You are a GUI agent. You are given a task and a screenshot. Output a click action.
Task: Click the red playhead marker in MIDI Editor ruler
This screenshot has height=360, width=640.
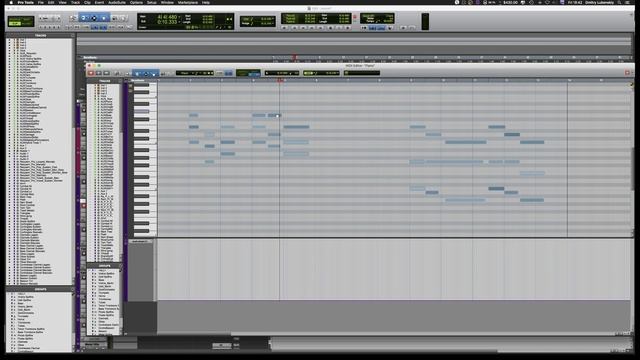pyautogui.click(x=280, y=80)
